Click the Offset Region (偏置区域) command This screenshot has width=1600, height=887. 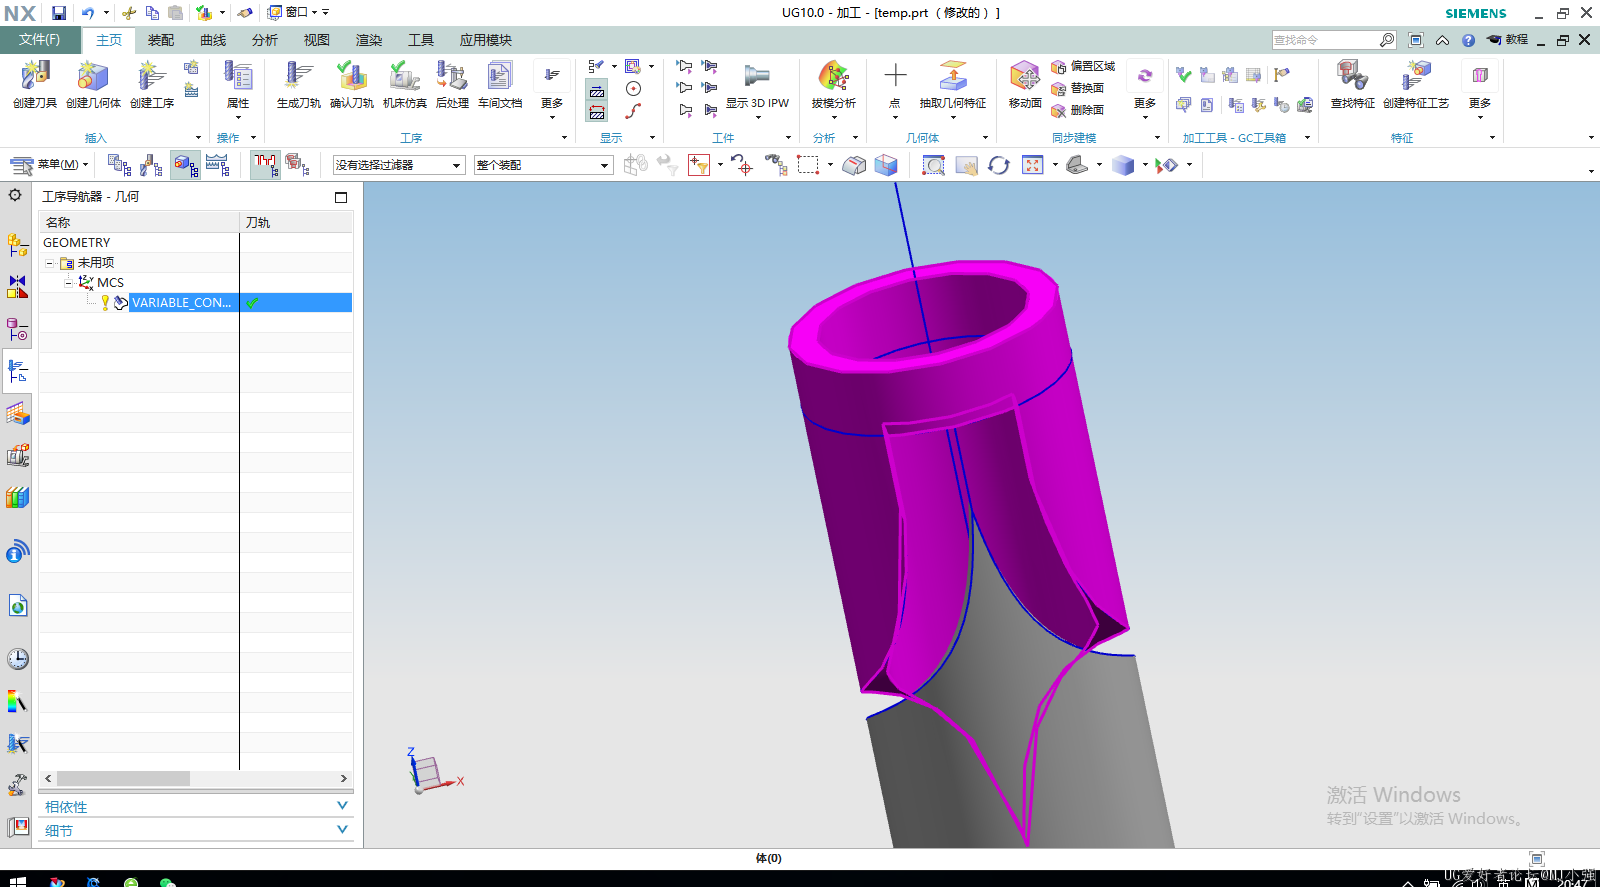(1083, 66)
